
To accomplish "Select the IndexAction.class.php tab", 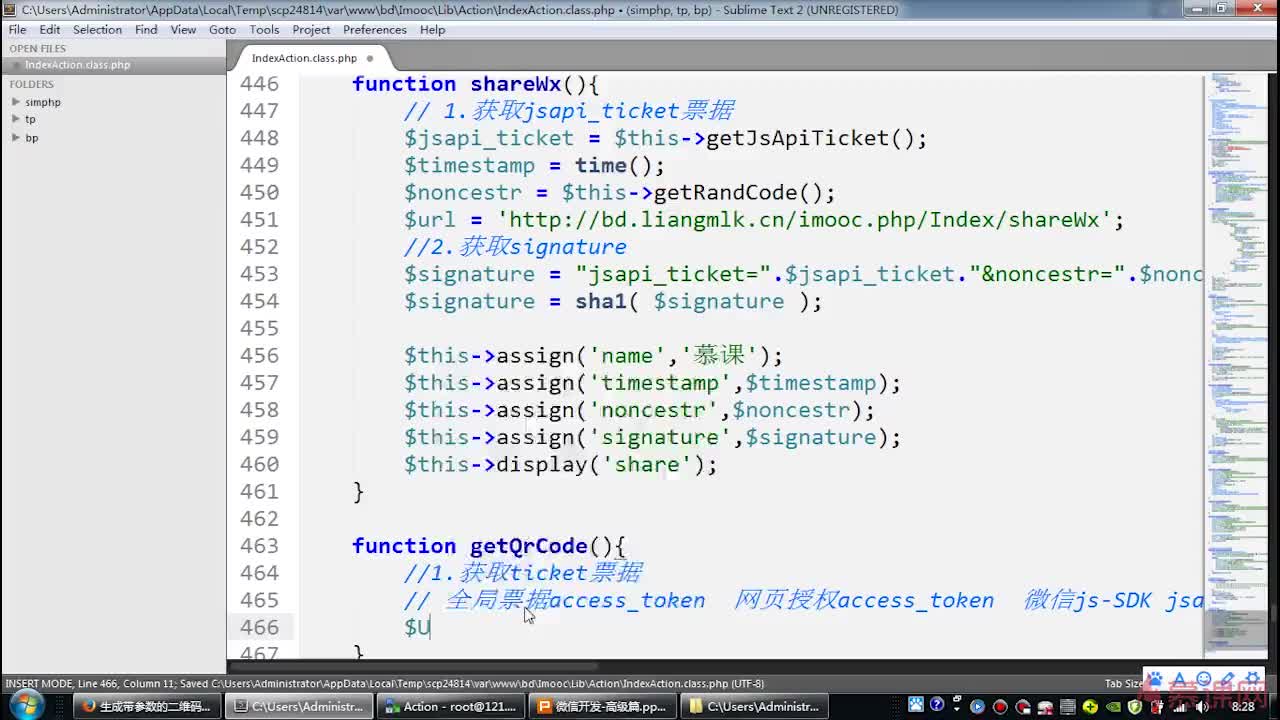I will pyautogui.click(x=304, y=59).
